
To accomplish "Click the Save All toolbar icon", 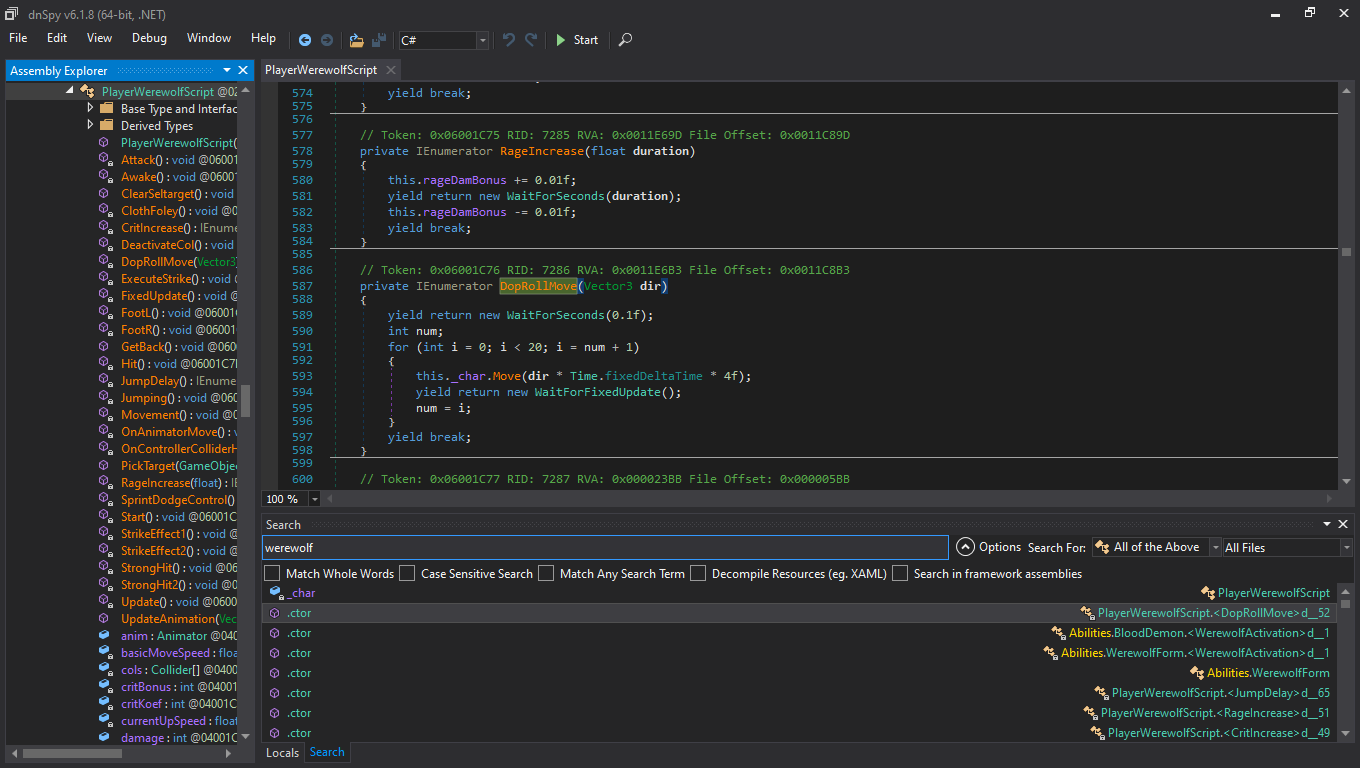I will point(379,40).
